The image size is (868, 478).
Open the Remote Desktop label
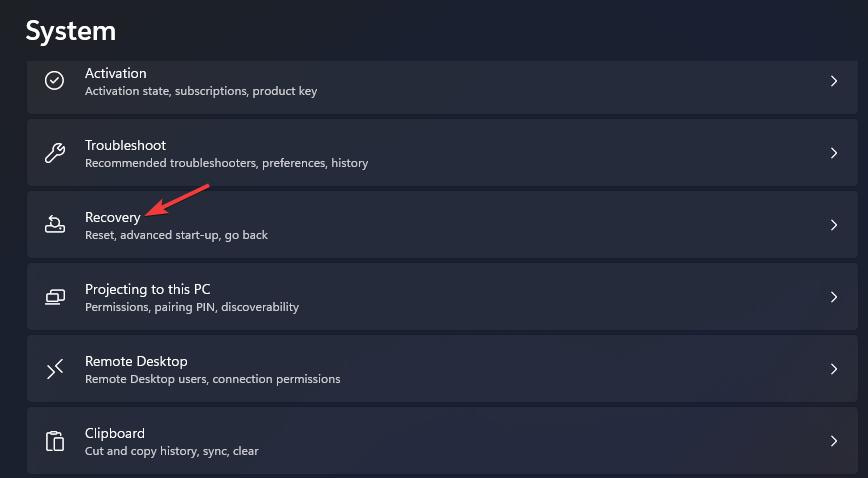click(136, 361)
